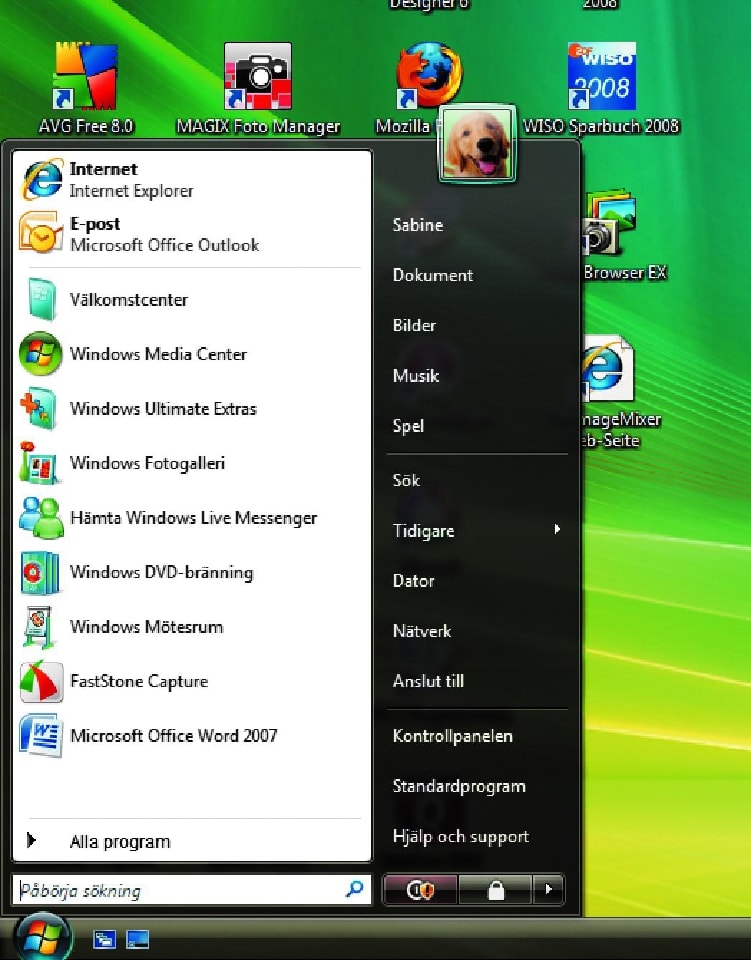Launch Windows Media Center icon

coord(40,353)
